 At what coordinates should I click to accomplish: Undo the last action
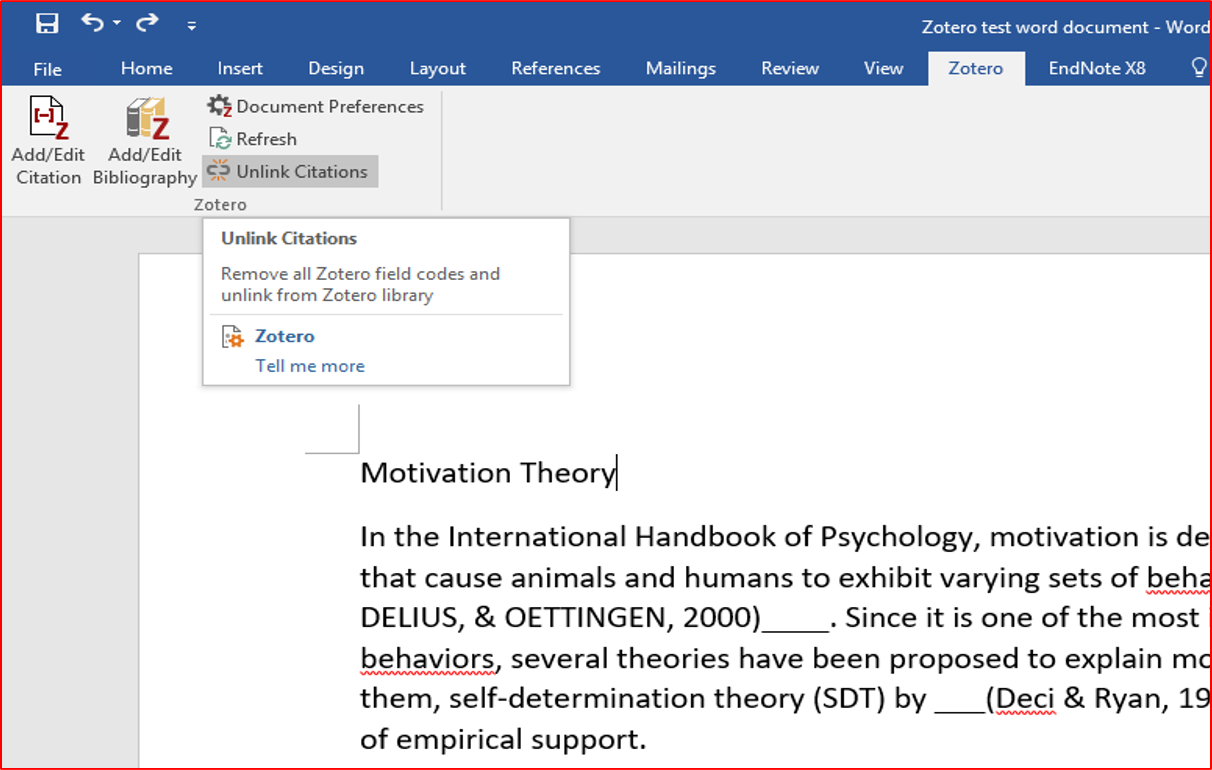(92, 23)
